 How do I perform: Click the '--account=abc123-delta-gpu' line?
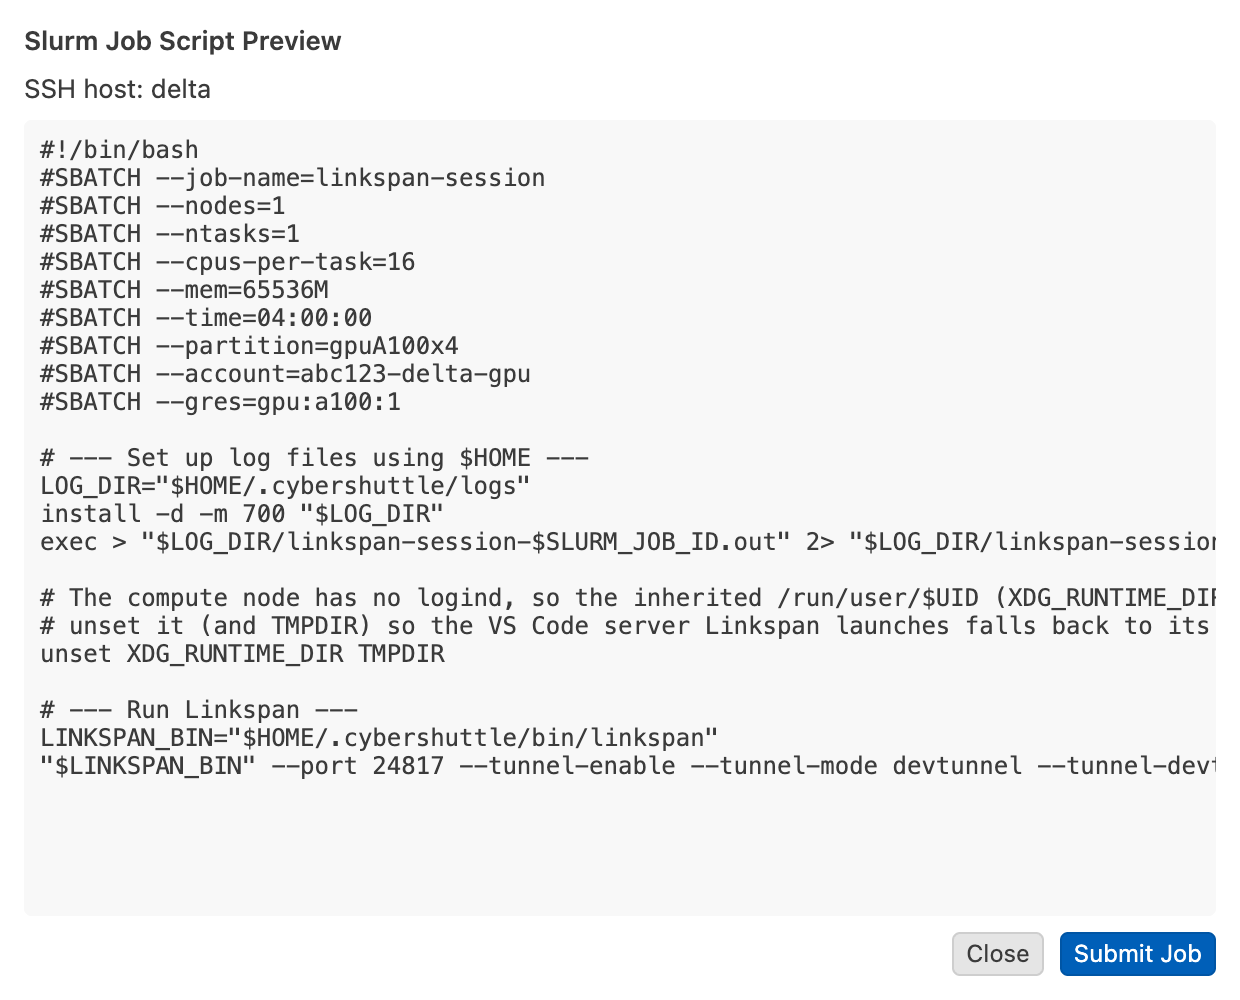tap(286, 374)
